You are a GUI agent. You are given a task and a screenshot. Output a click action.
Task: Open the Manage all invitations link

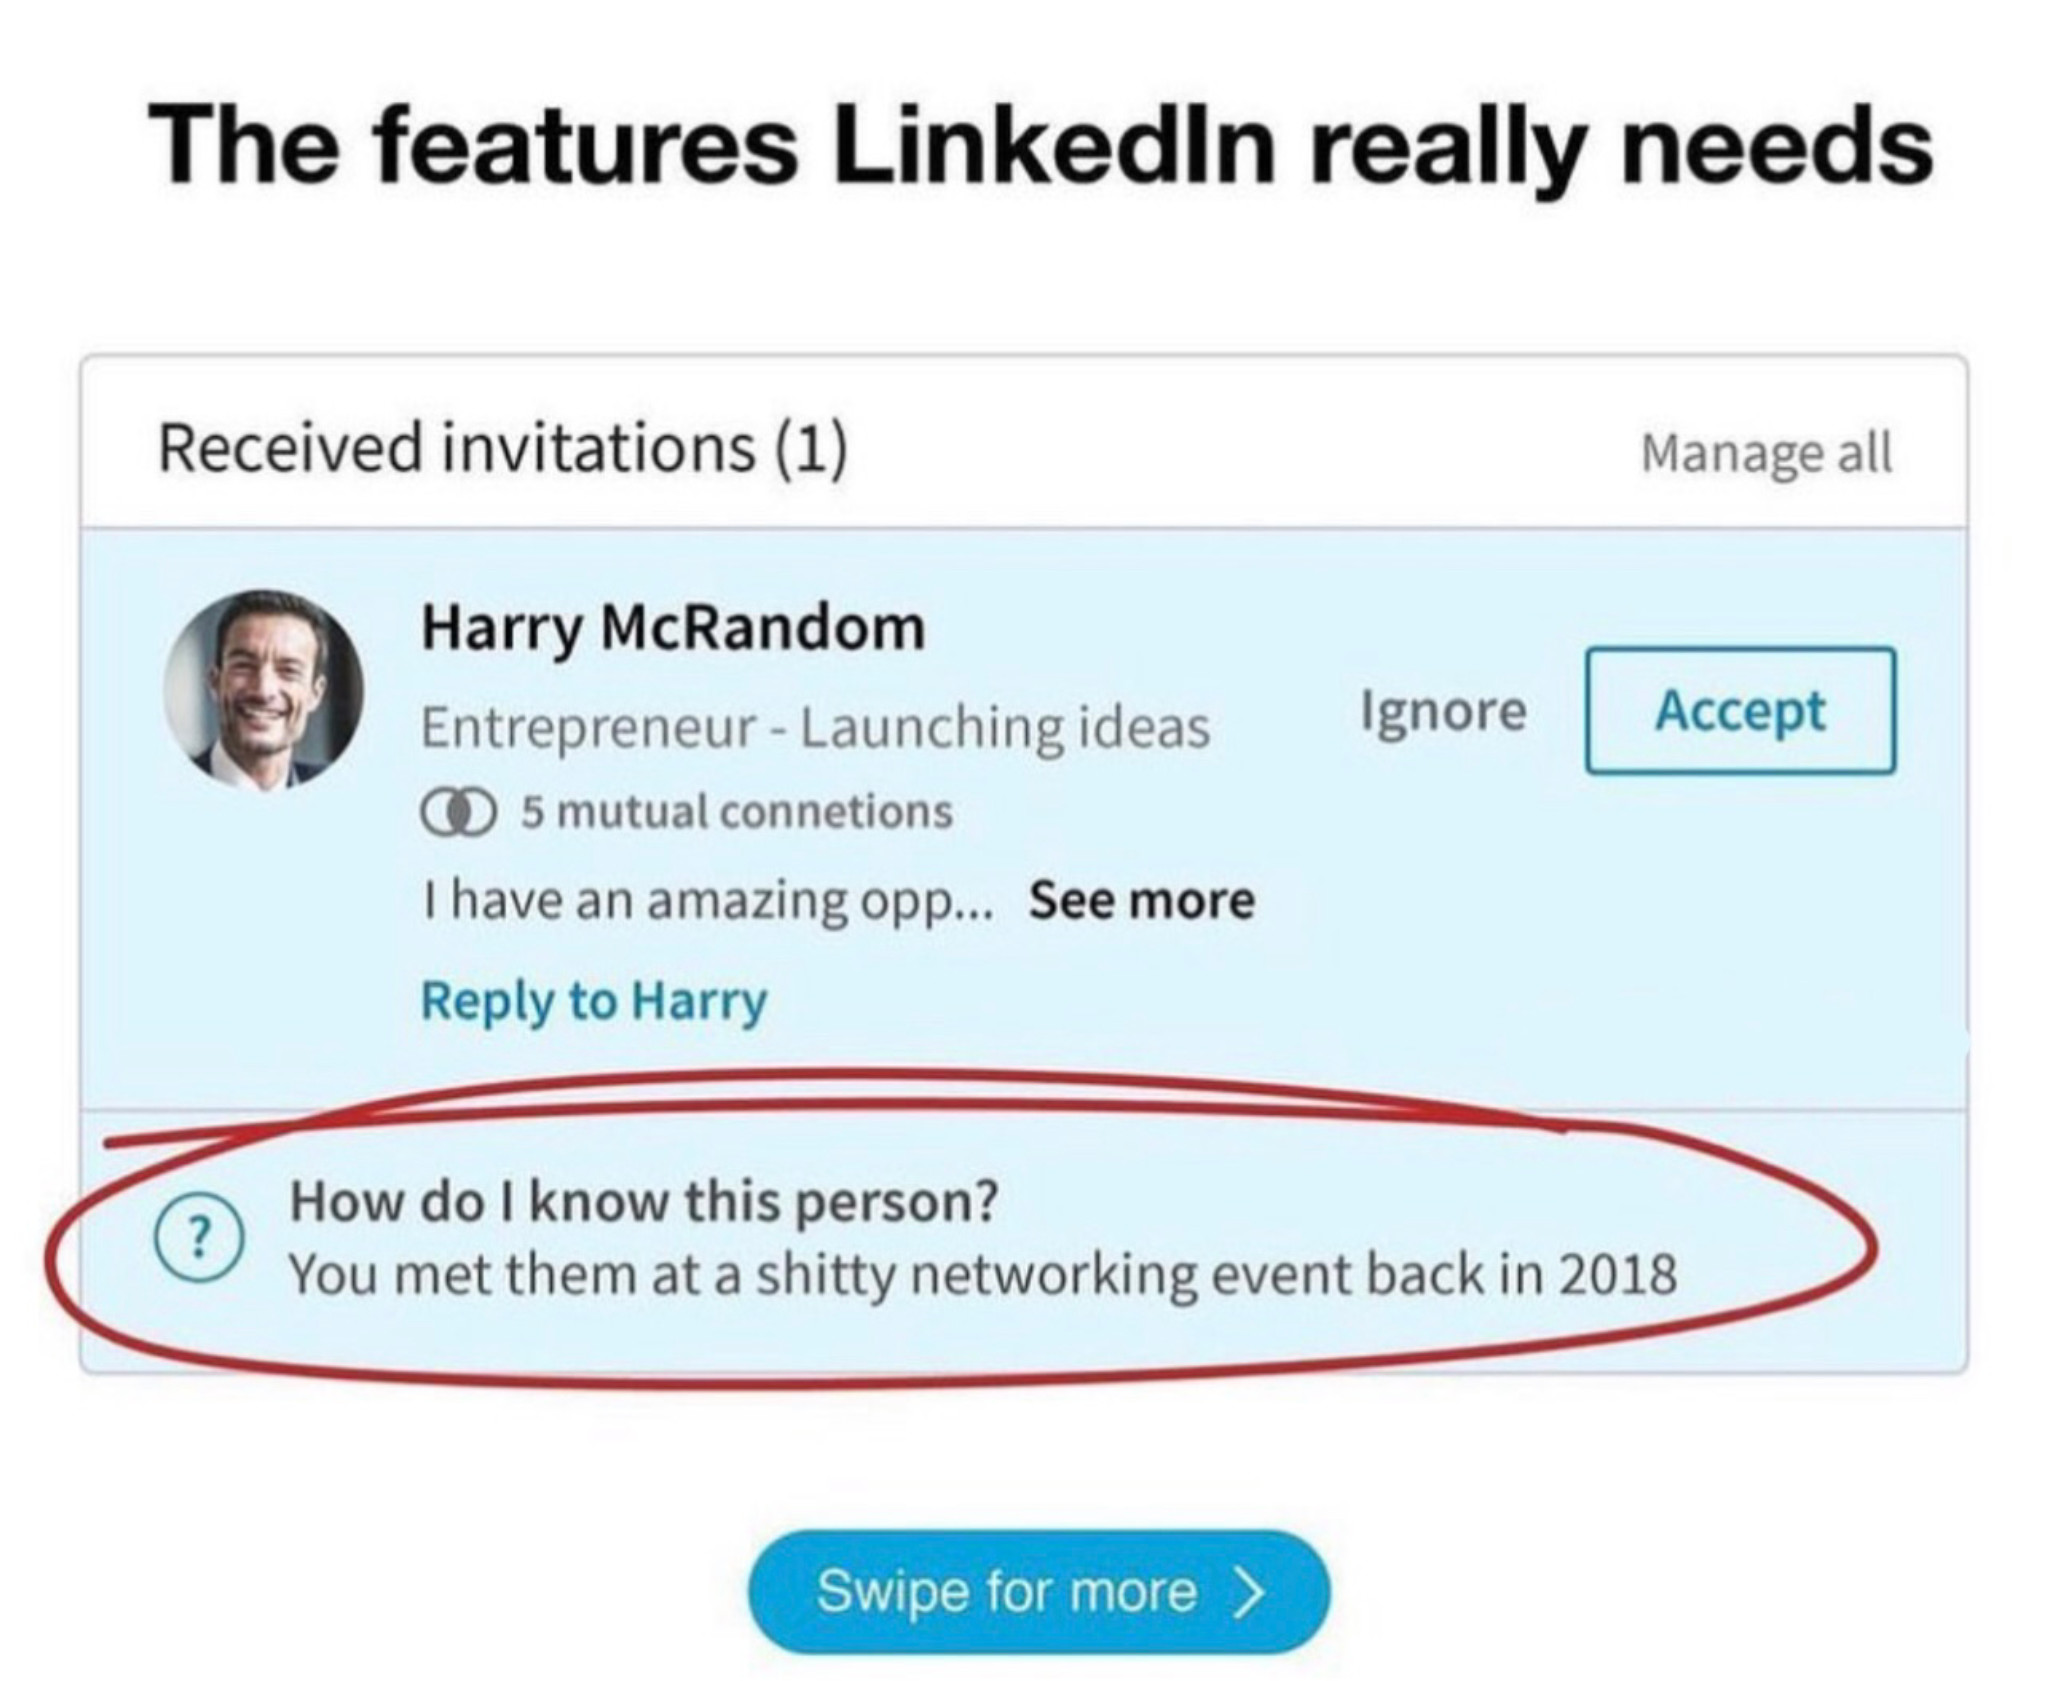(1766, 452)
